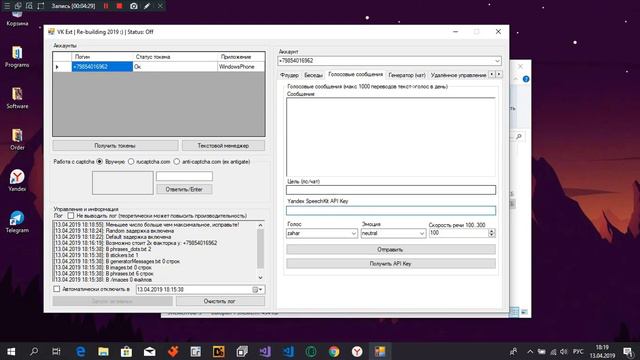Focus the Сообщение text area
Viewport: 640px width, 360px height.
coord(391,137)
